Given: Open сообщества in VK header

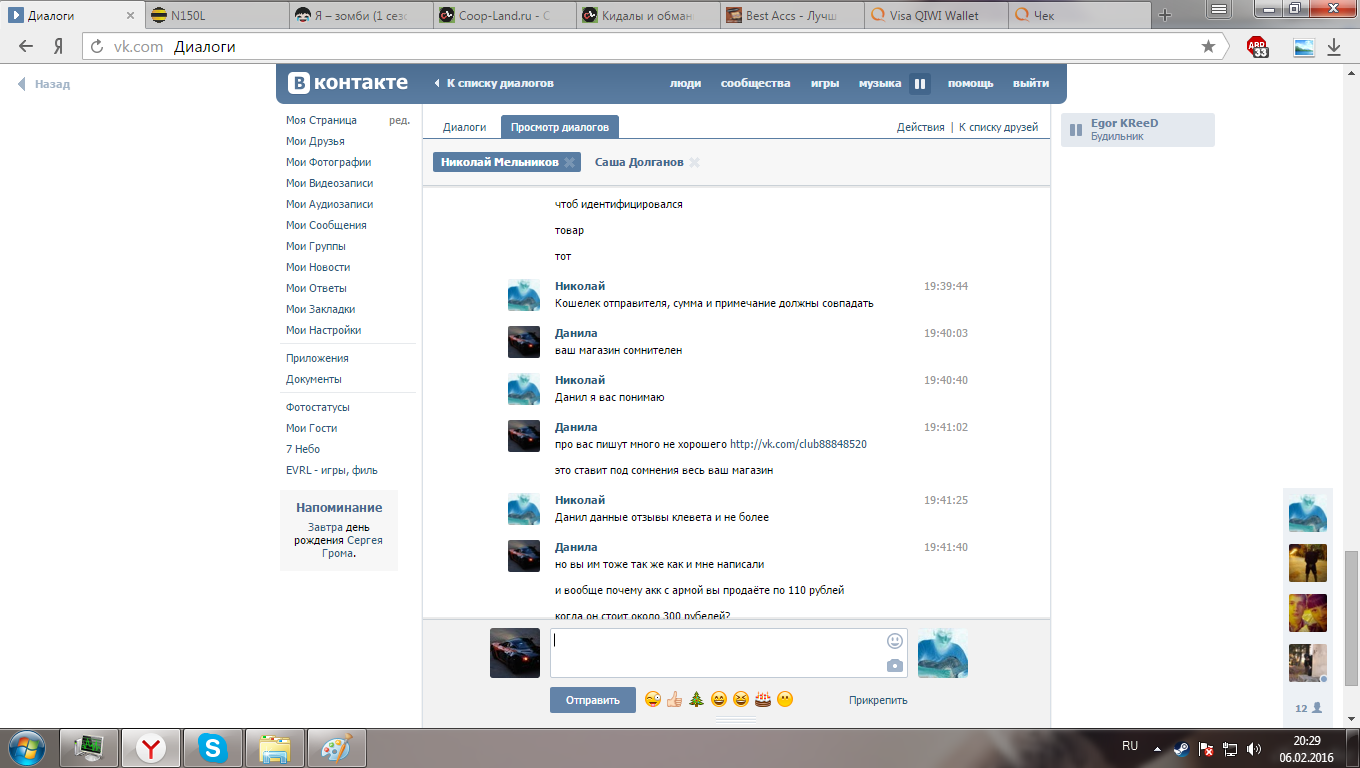Looking at the screenshot, I should point(755,84).
